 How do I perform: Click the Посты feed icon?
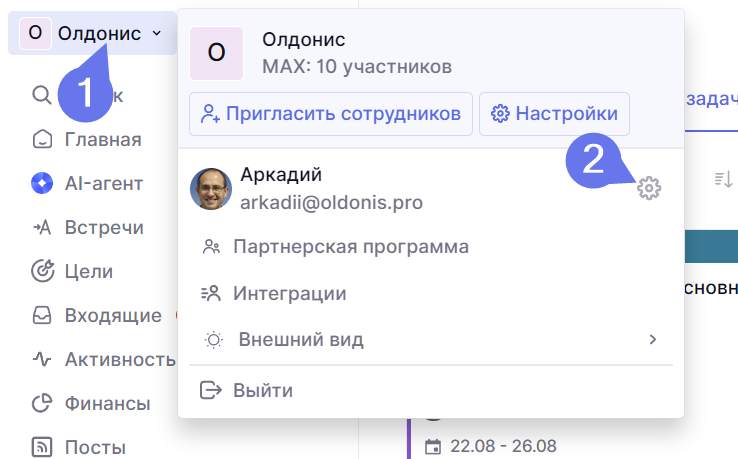42,447
